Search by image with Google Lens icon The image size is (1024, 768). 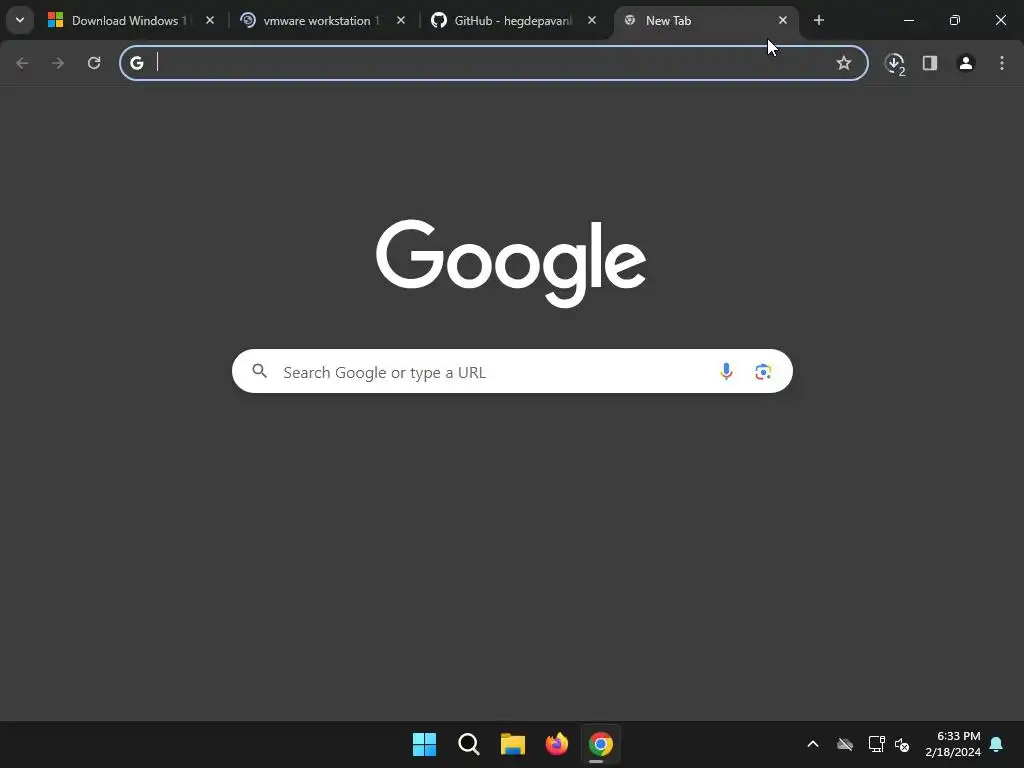click(763, 371)
